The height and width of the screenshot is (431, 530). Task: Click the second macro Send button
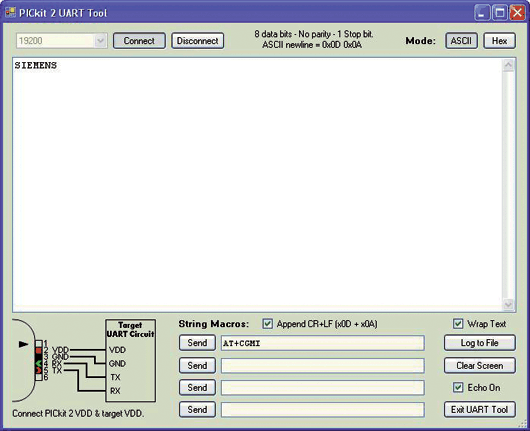tap(197, 365)
